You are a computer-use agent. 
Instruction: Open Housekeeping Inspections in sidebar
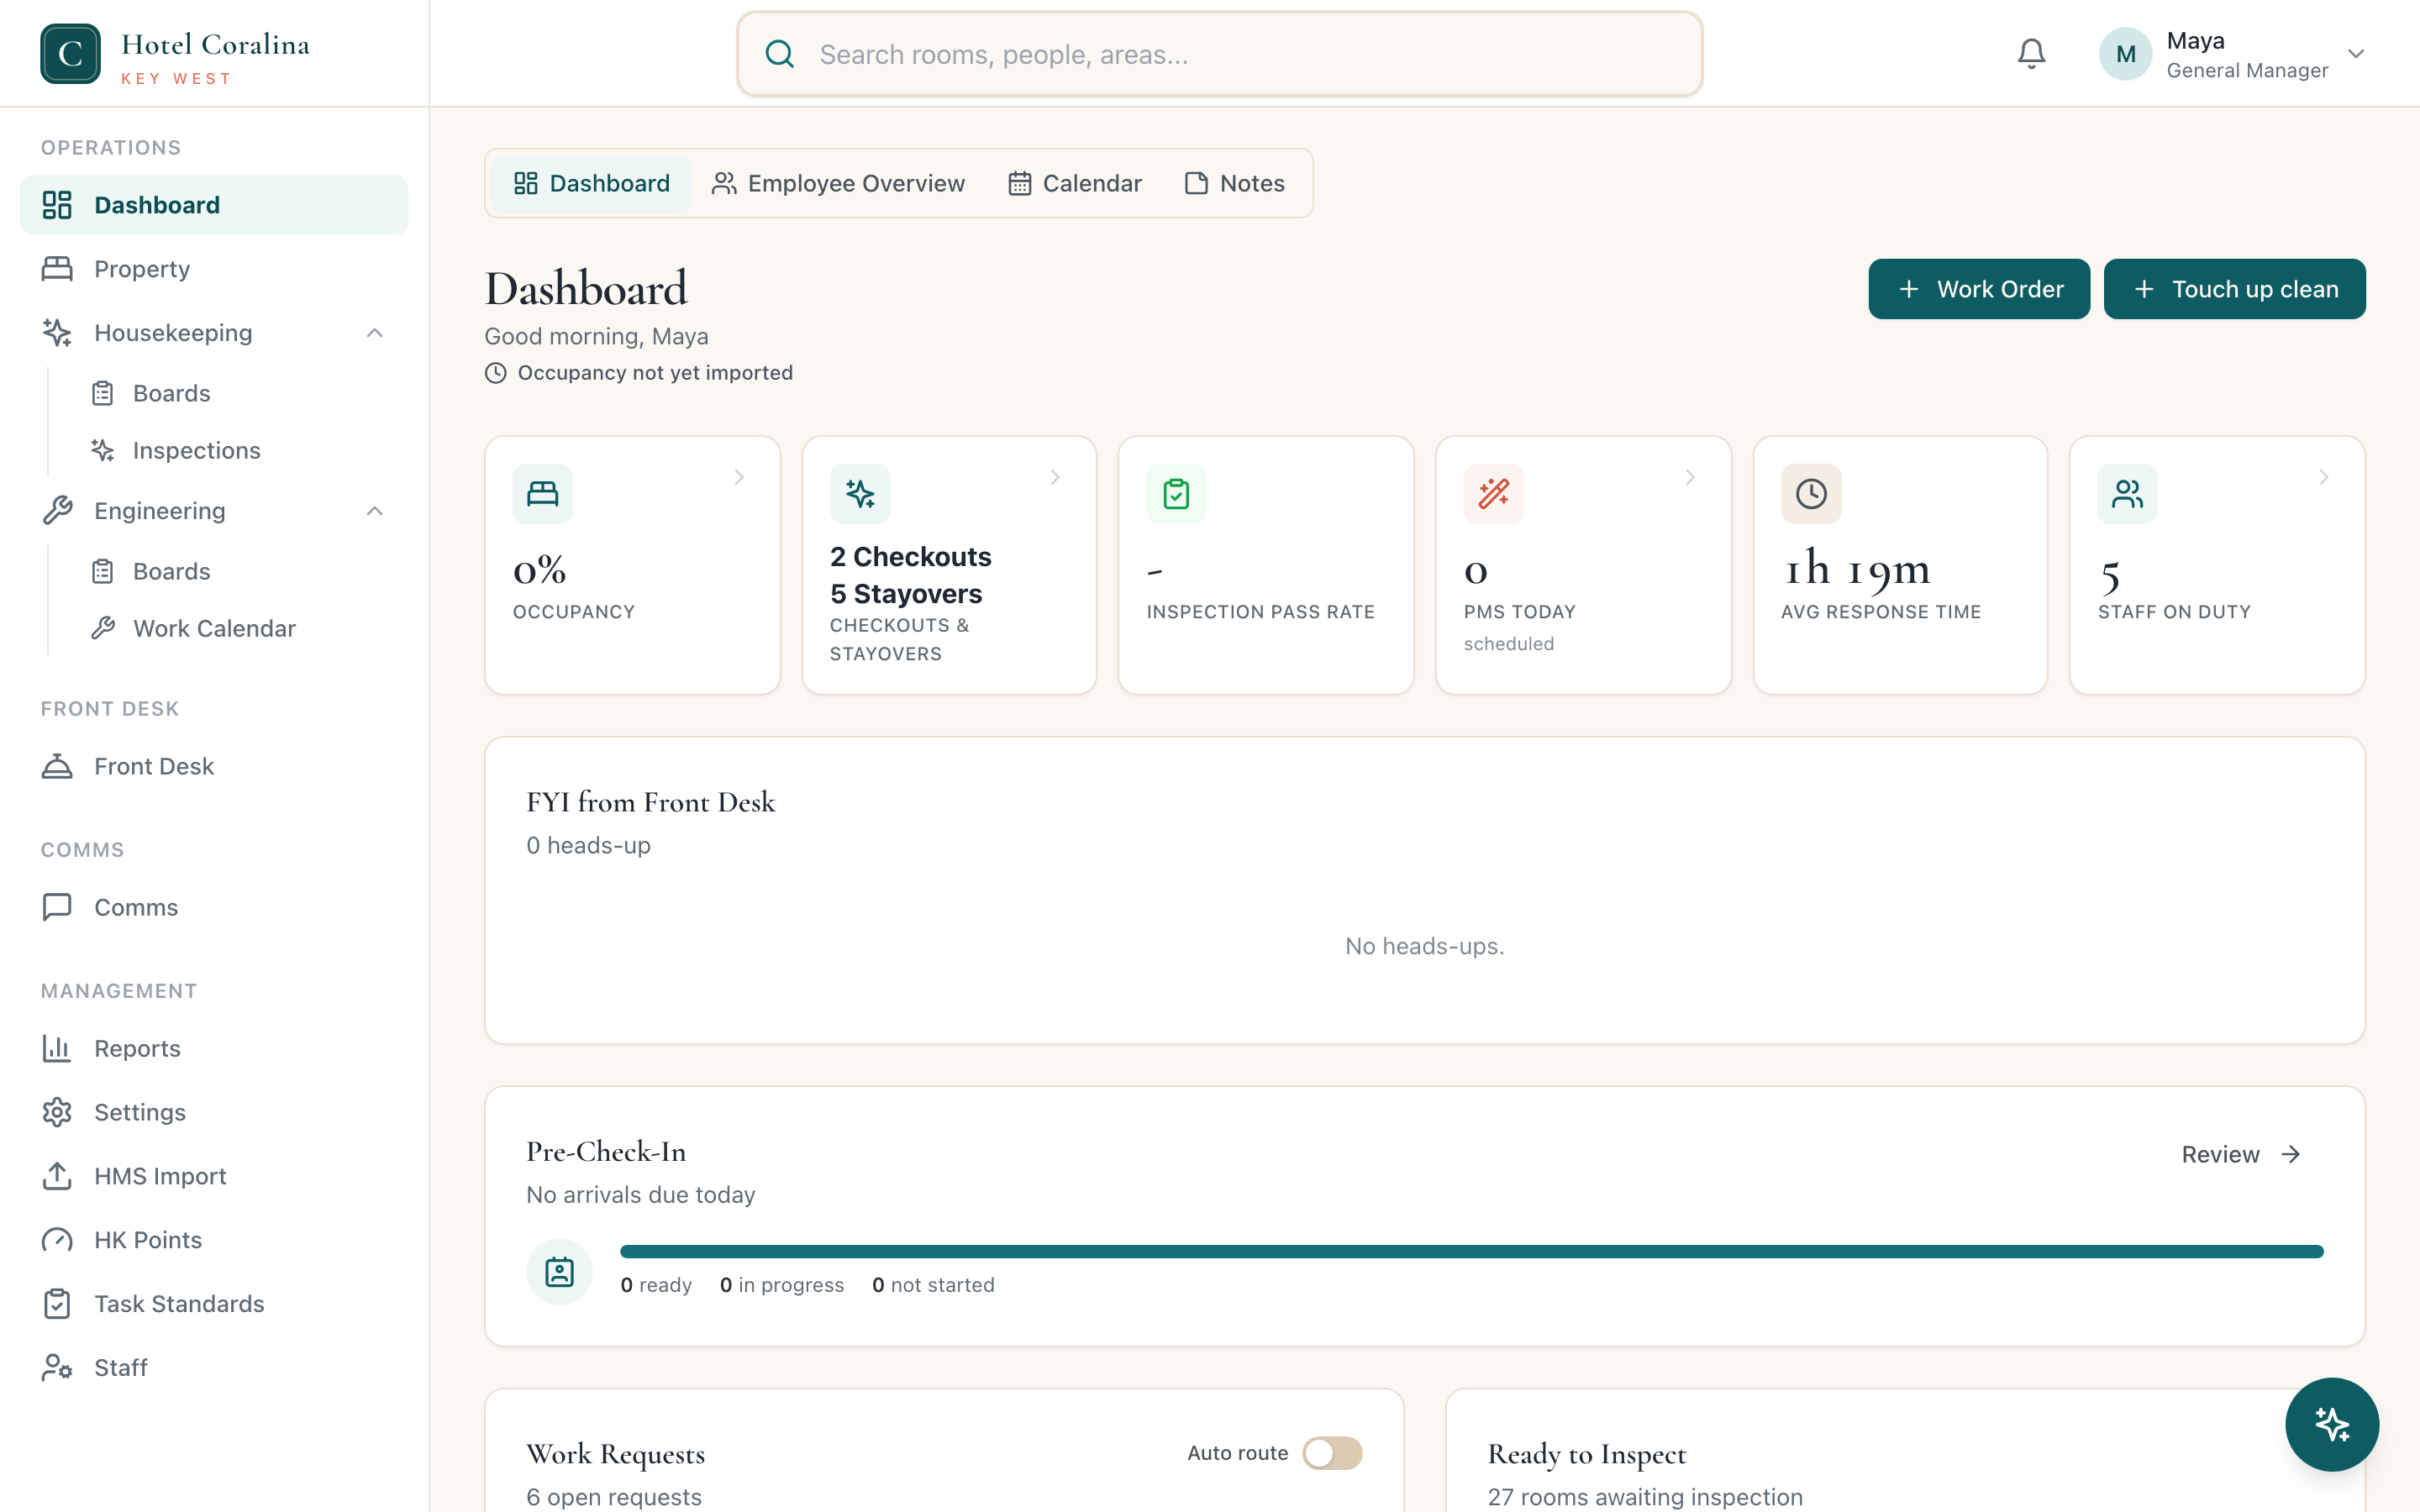coord(196,450)
